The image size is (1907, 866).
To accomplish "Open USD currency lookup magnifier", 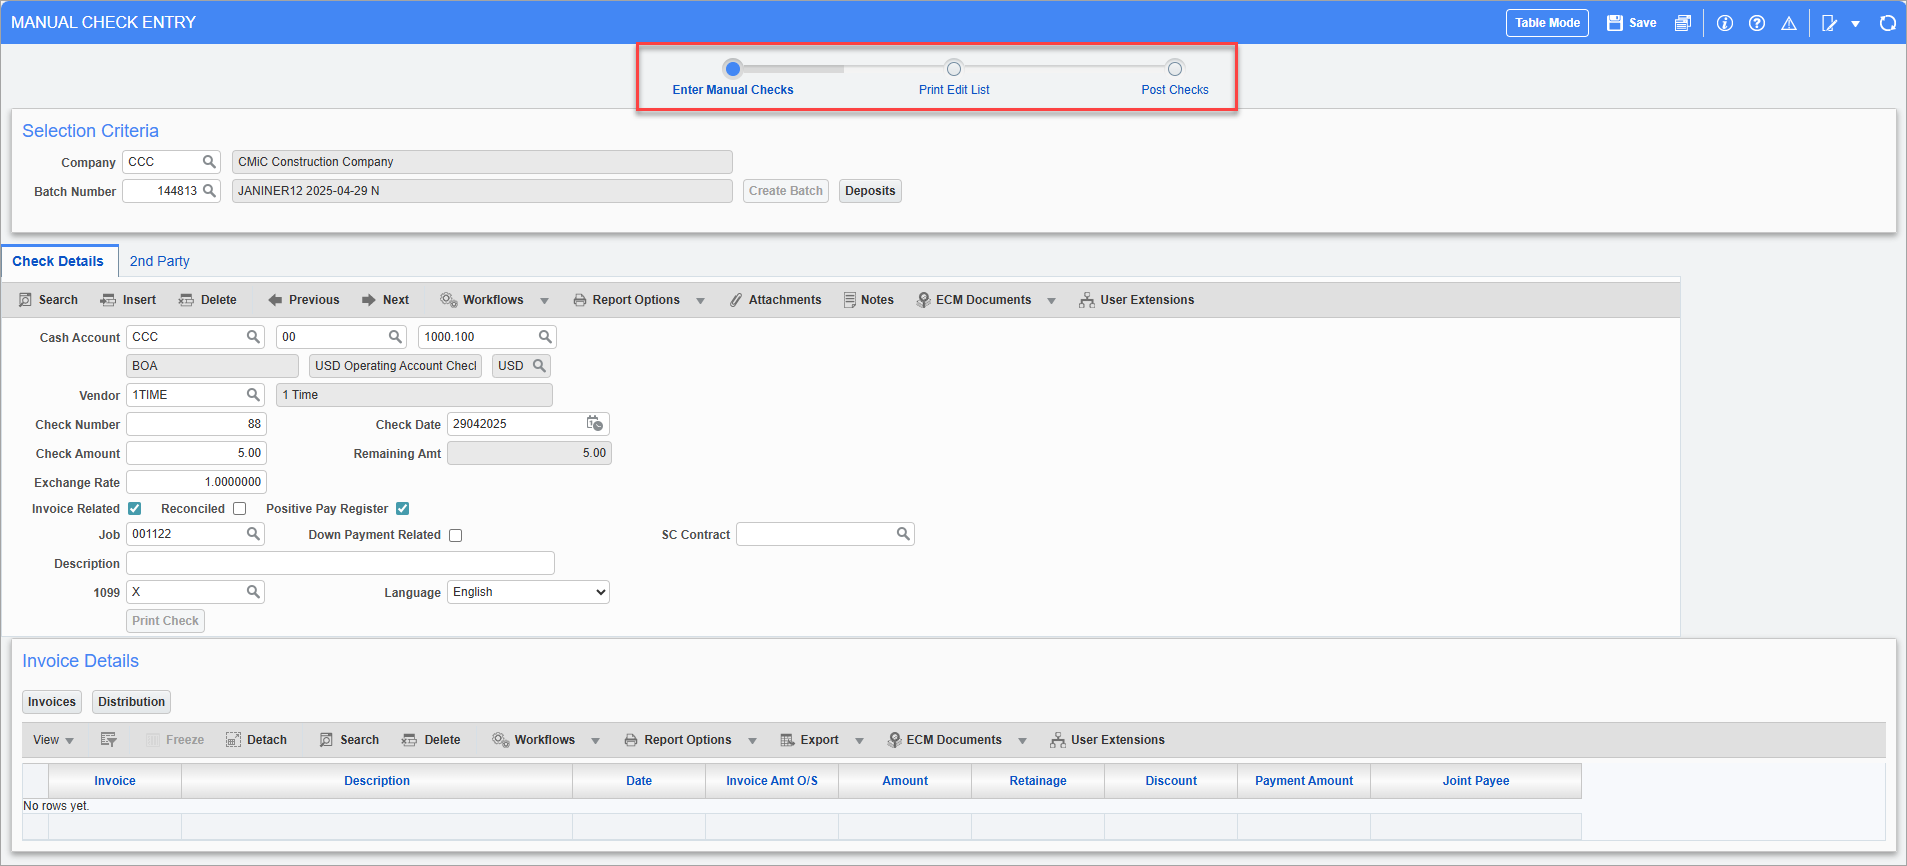I will [539, 366].
